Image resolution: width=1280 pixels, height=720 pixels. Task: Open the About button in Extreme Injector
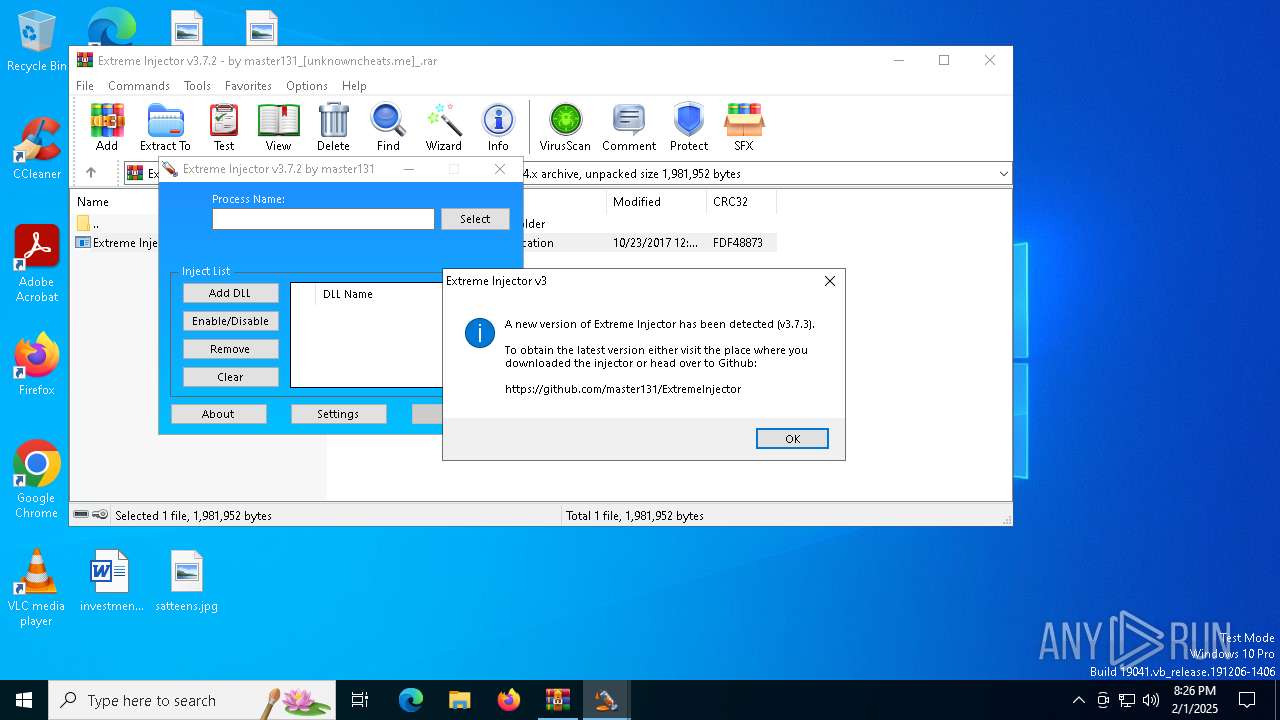[218, 414]
